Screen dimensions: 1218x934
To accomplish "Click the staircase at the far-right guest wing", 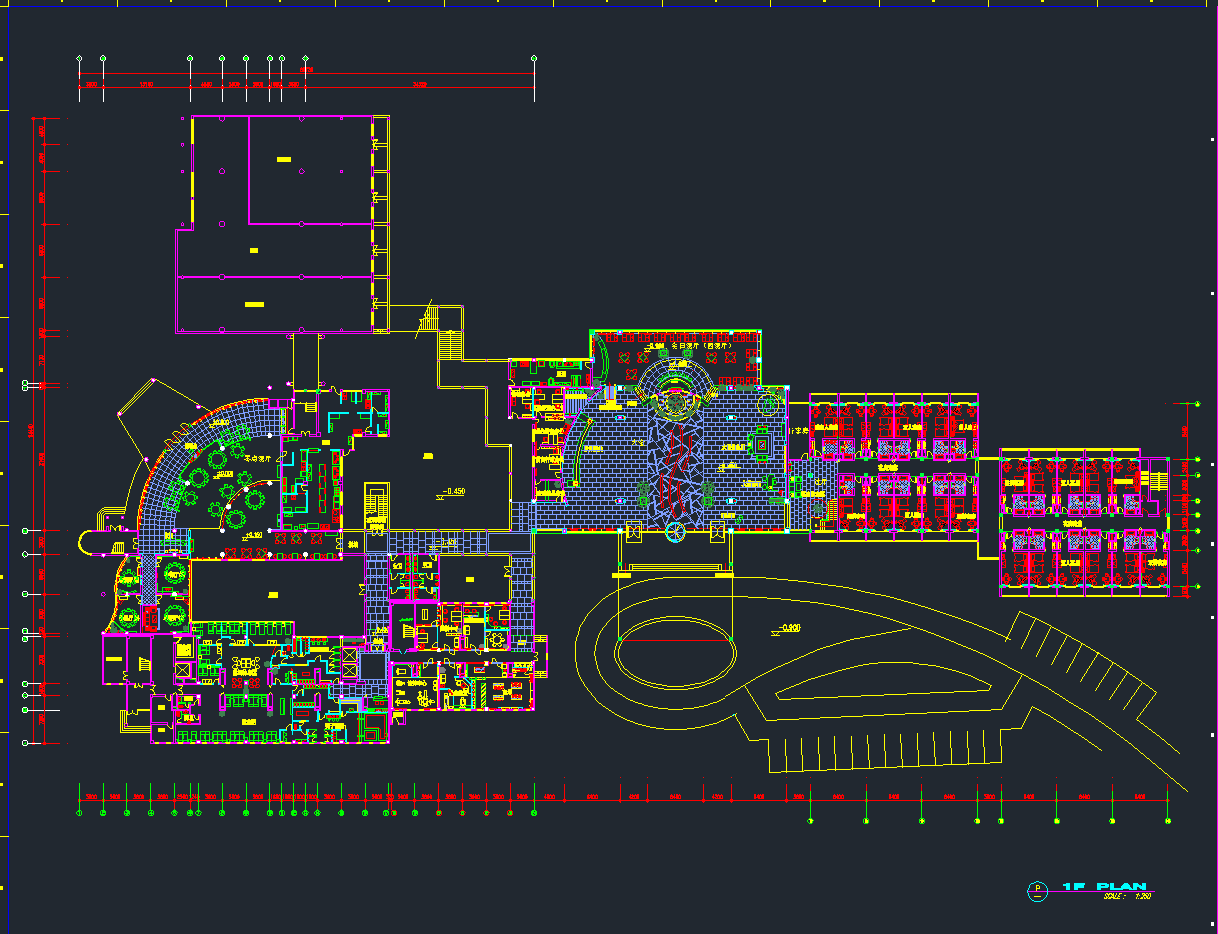I will (x=1157, y=479).
